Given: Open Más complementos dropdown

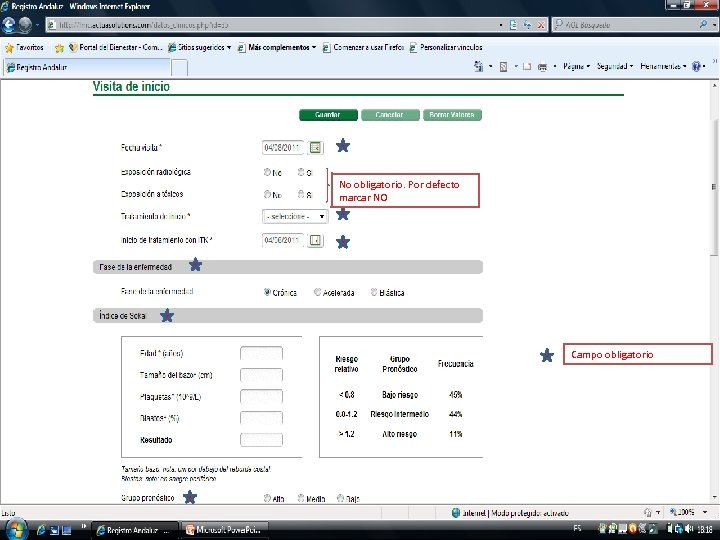Looking at the screenshot, I should tap(277, 47).
